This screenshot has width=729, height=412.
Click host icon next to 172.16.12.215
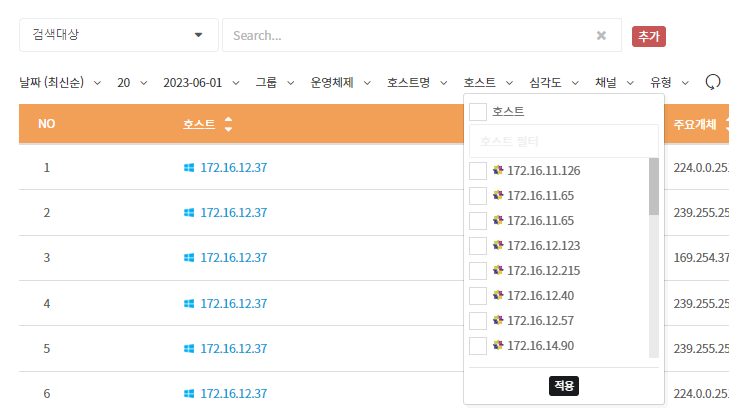point(498,270)
